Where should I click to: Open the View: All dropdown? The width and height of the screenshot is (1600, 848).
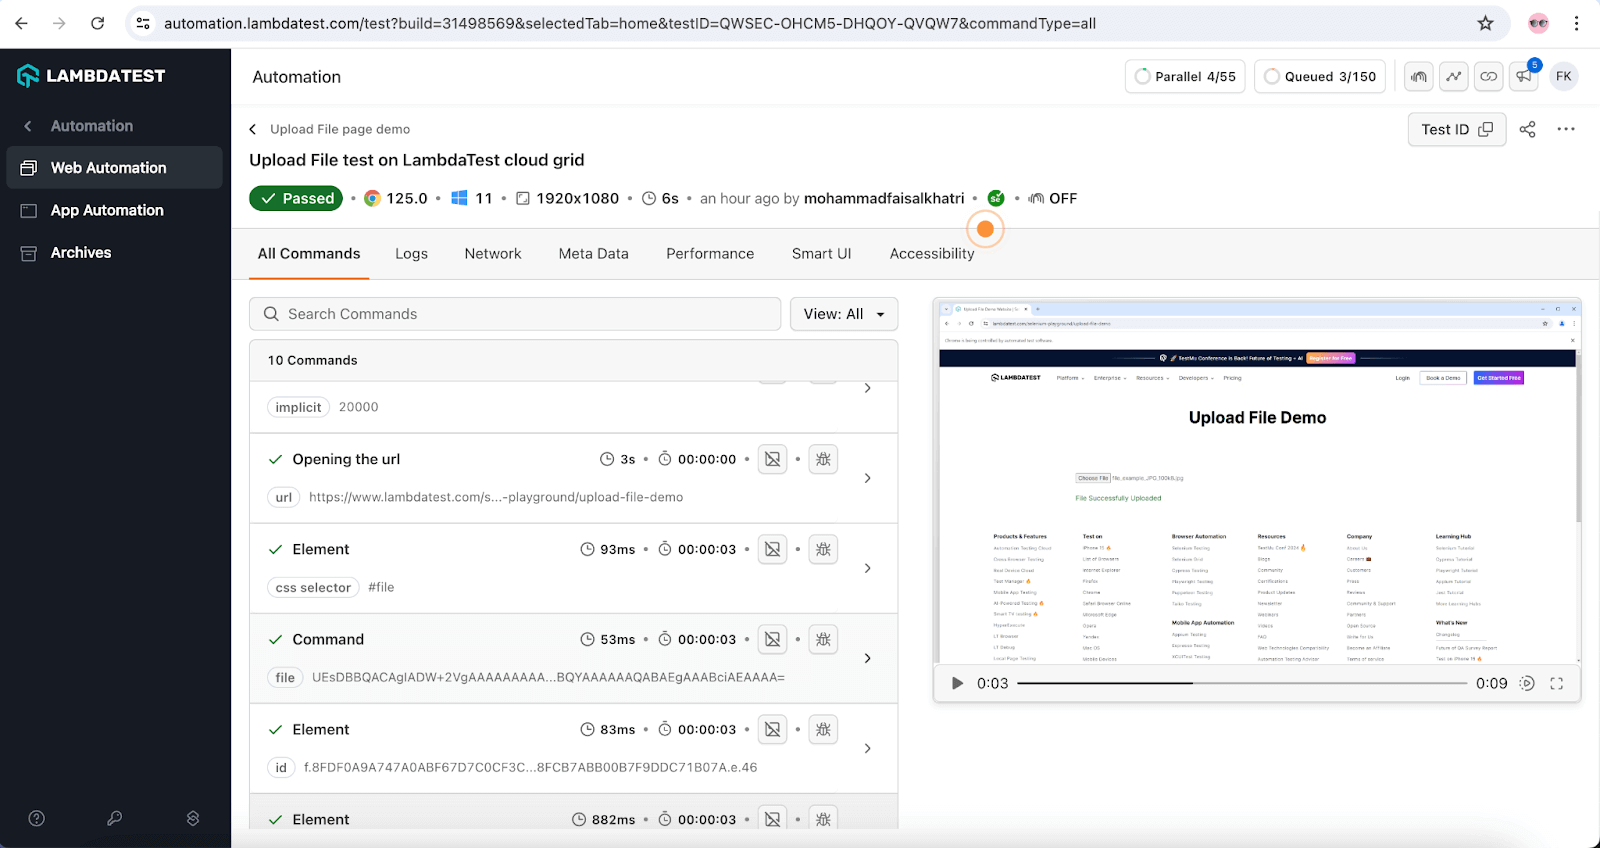[844, 314]
